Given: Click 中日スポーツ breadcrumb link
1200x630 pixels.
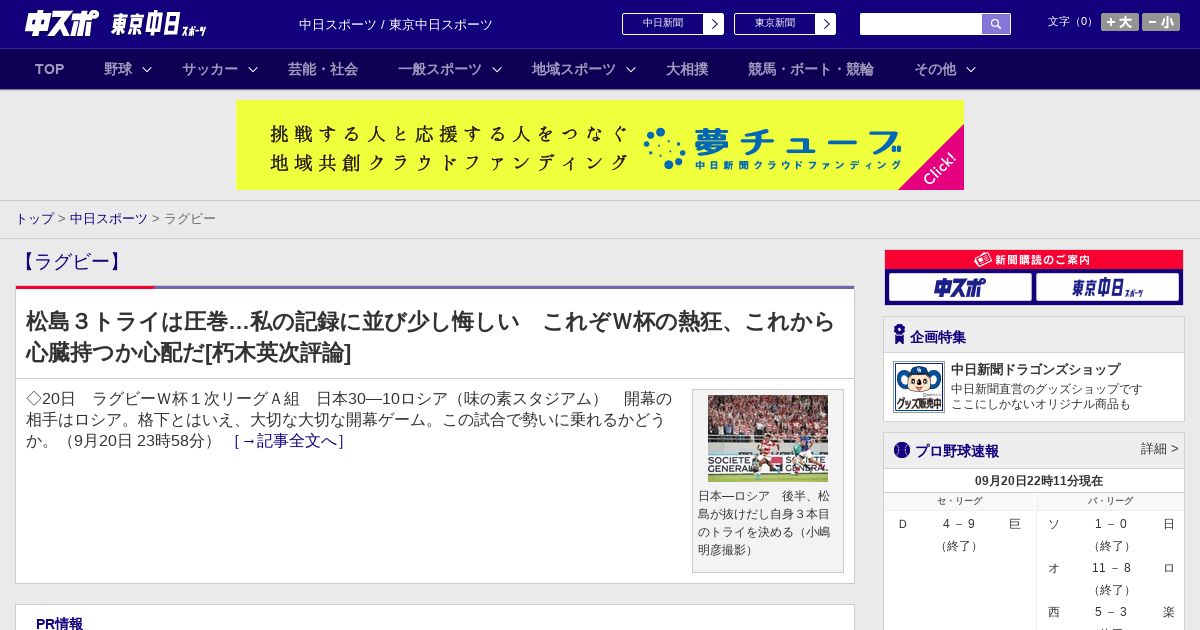Looking at the screenshot, I should click(109, 219).
